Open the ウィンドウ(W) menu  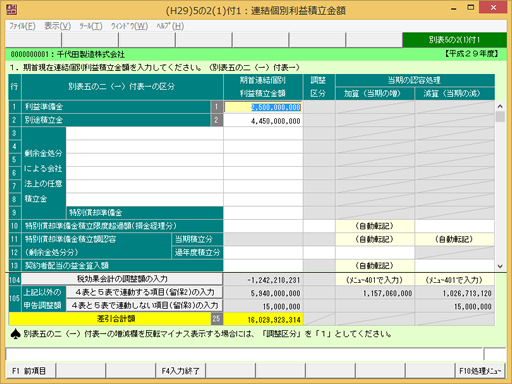point(129,26)
